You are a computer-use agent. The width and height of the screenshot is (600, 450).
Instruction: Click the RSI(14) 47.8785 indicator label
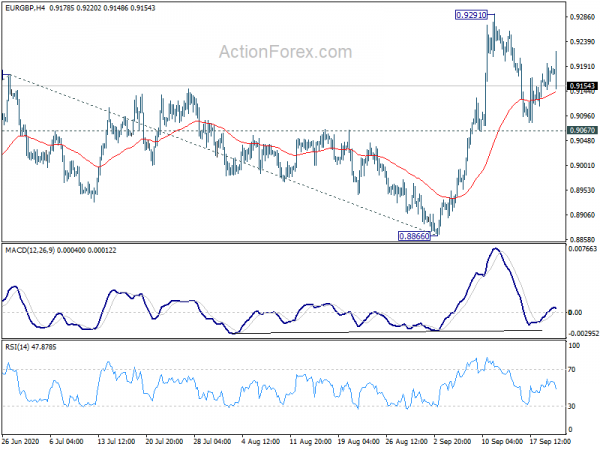point(31,347)
